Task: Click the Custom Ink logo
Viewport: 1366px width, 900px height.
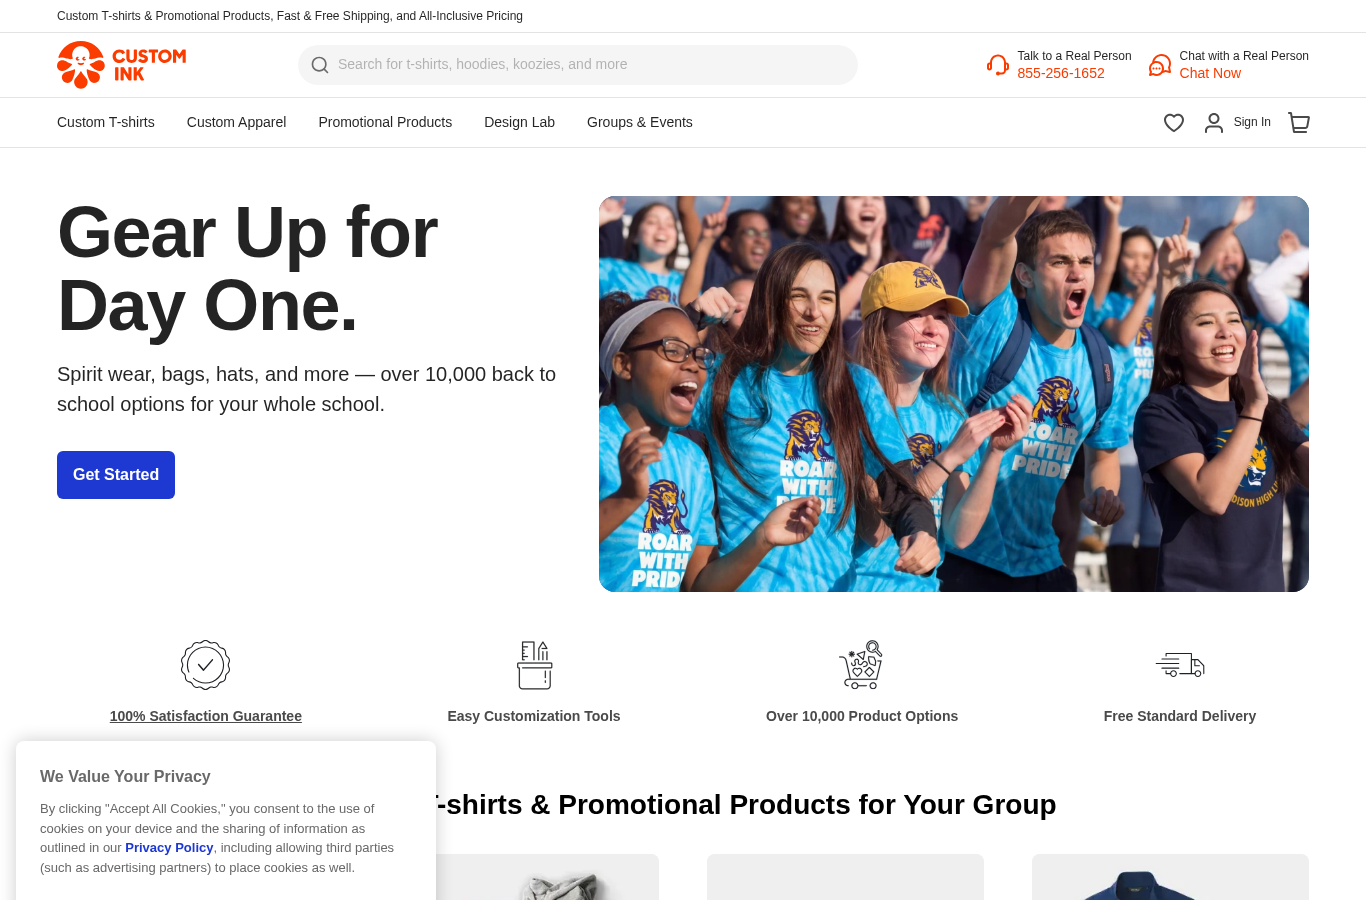Action: [122, 65]
